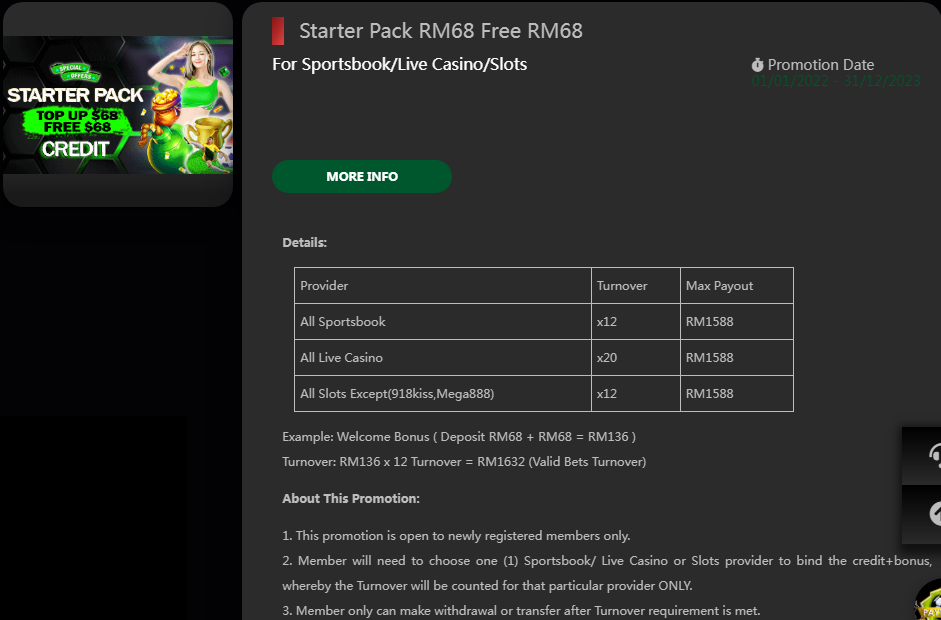The height and width of the screenshot is (620, 941).
Task: Click the Details heading above the table
Action: (305, 242)
